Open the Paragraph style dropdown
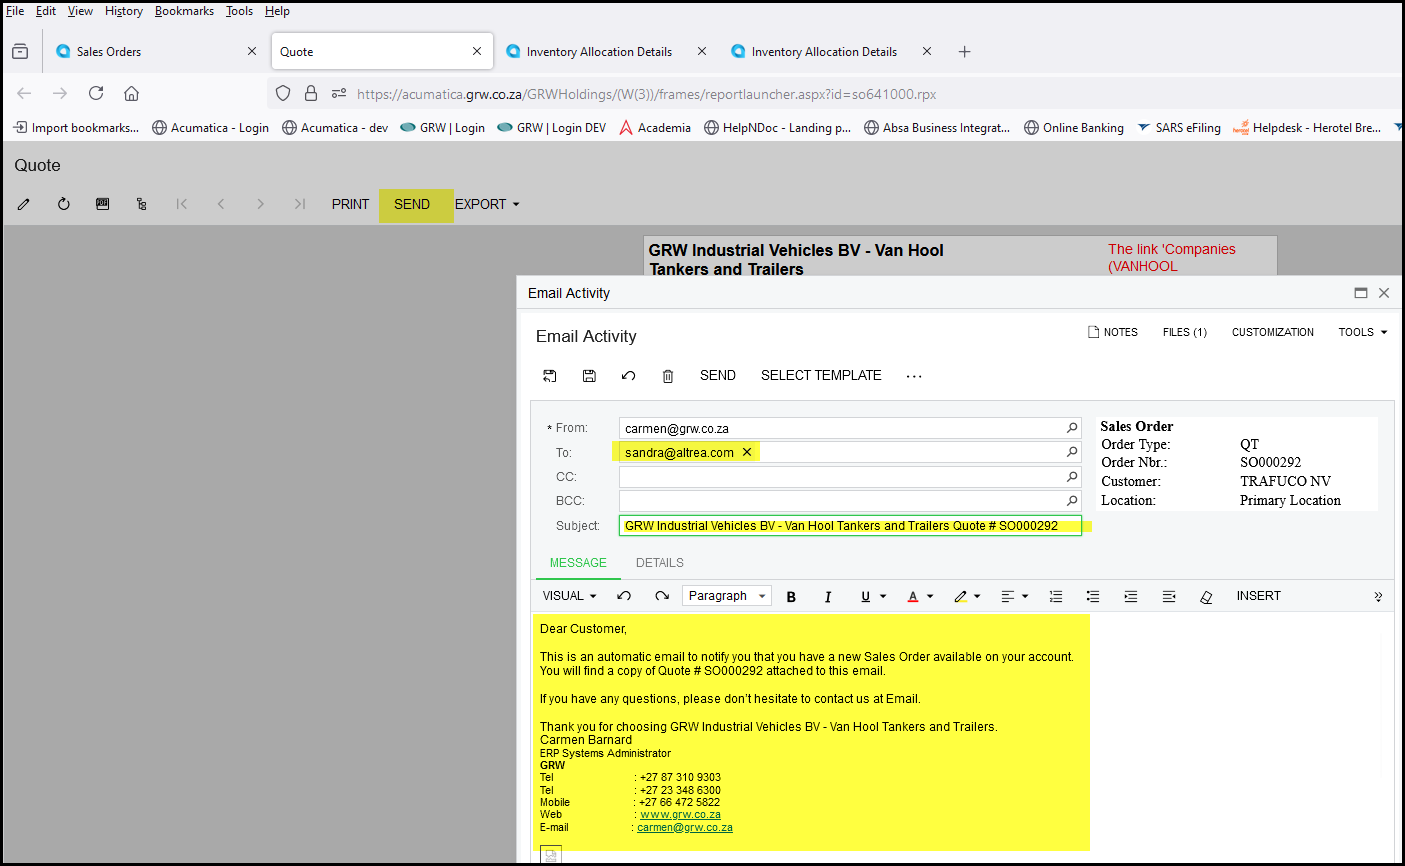The width and height of the screenshot is (1405, 866). tap(727, 596)
